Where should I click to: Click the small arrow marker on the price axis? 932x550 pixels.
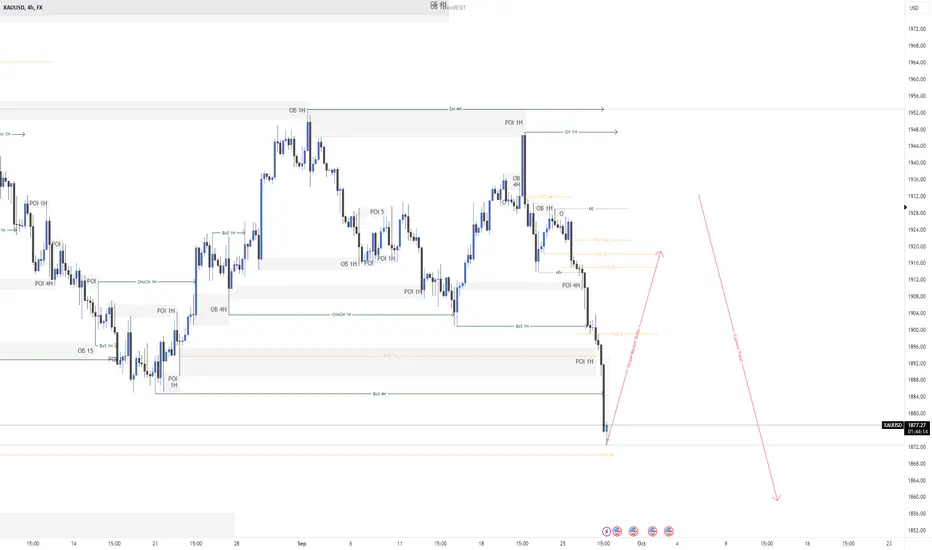(x=905, y=208)
